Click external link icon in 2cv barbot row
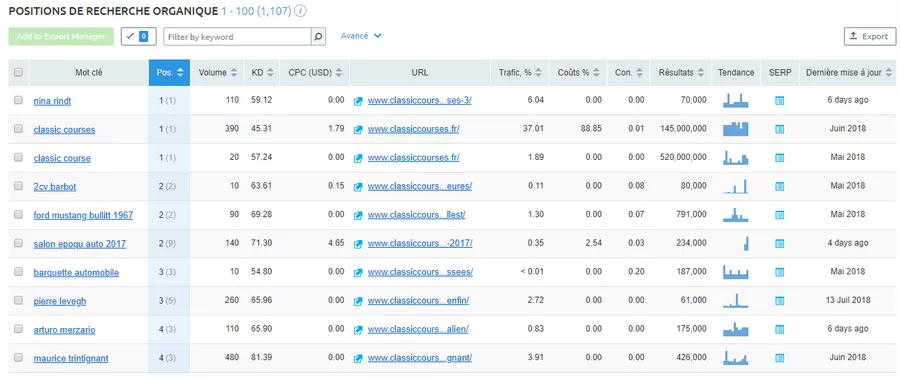 (x=358, y=187)
